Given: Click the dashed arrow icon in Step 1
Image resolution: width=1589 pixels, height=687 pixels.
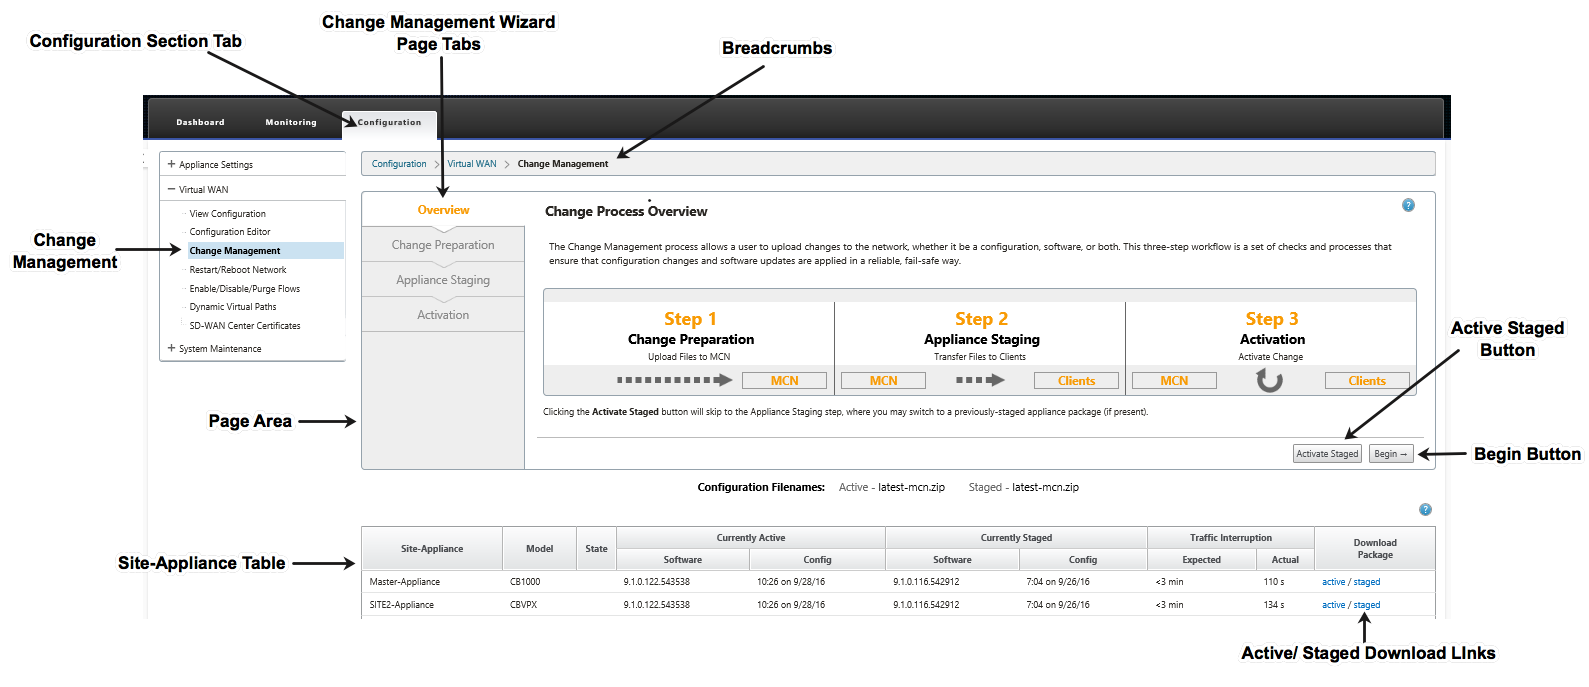Looking at the screenshot, I should coord(675,380).
